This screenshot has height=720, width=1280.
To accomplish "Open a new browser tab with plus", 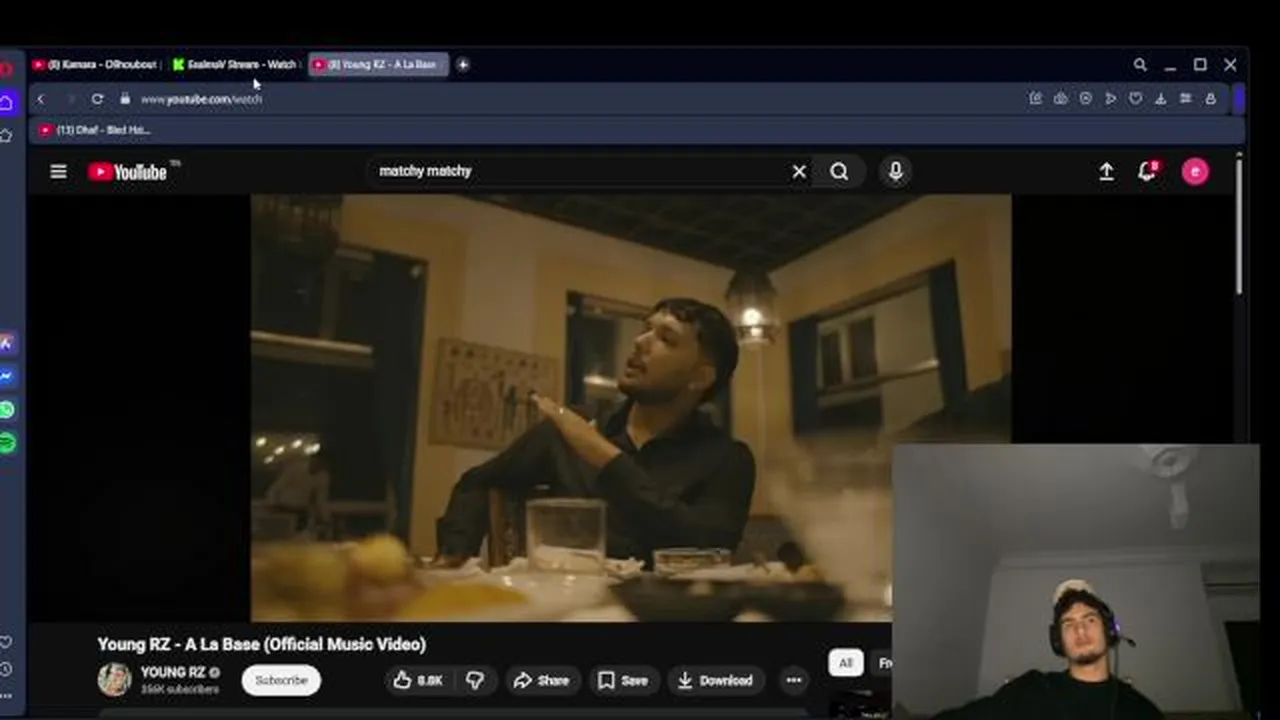I will pos(463,65).
